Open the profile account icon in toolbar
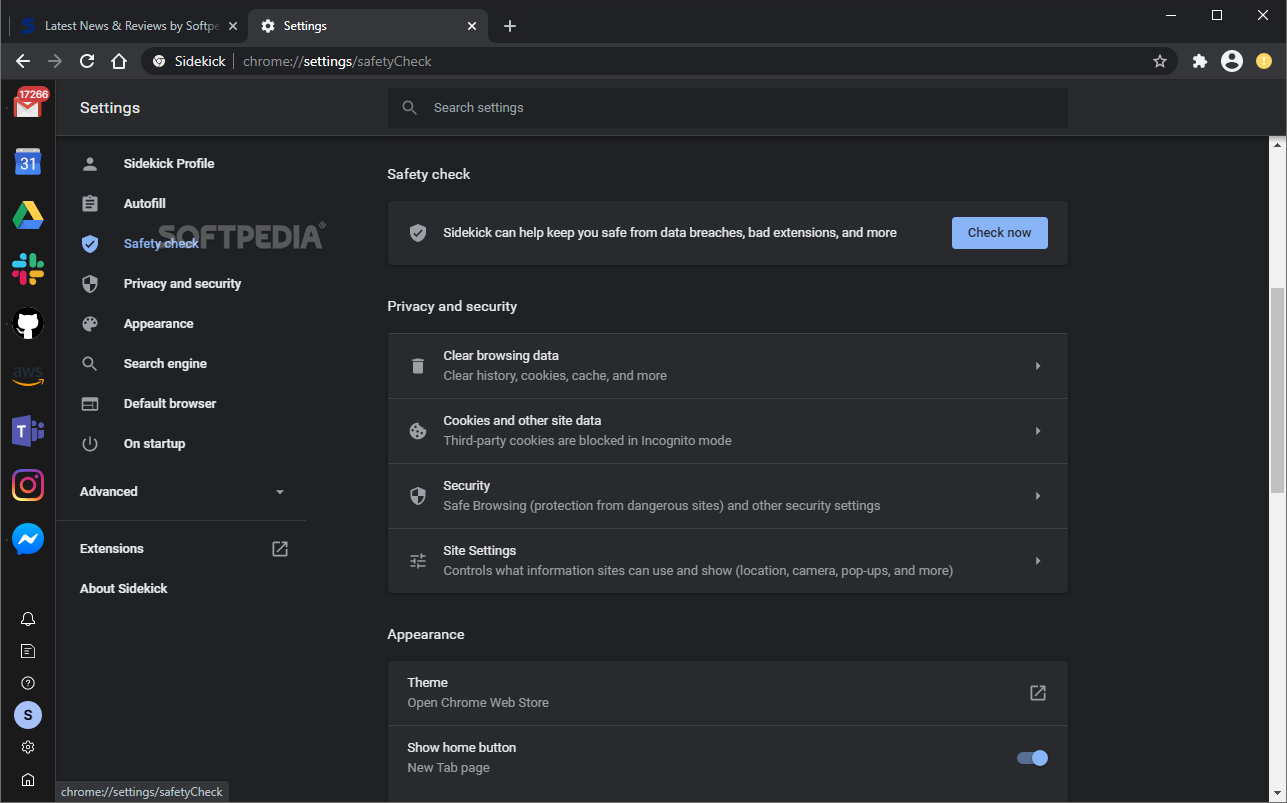Screen dimensions: 1287x803 click(1232, 61)
